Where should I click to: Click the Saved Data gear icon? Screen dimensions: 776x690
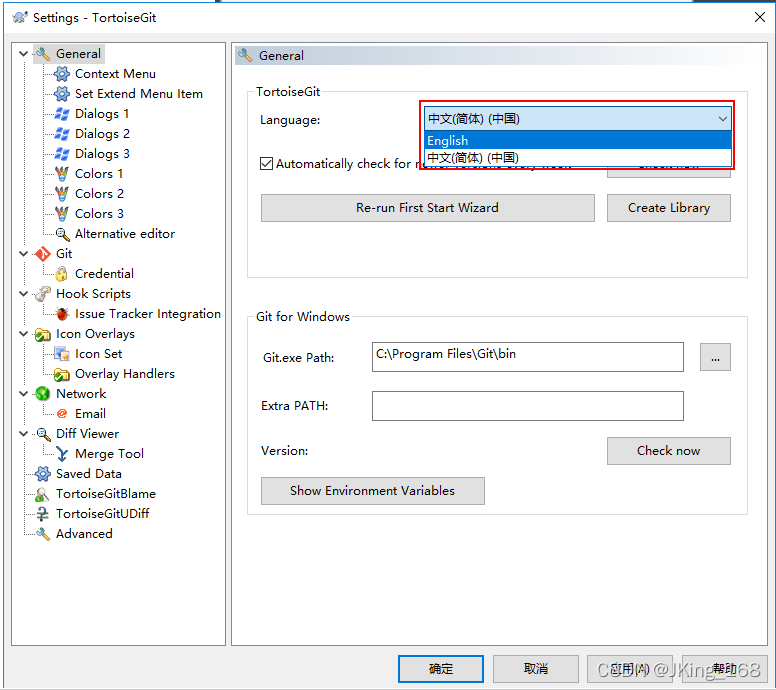43,474
